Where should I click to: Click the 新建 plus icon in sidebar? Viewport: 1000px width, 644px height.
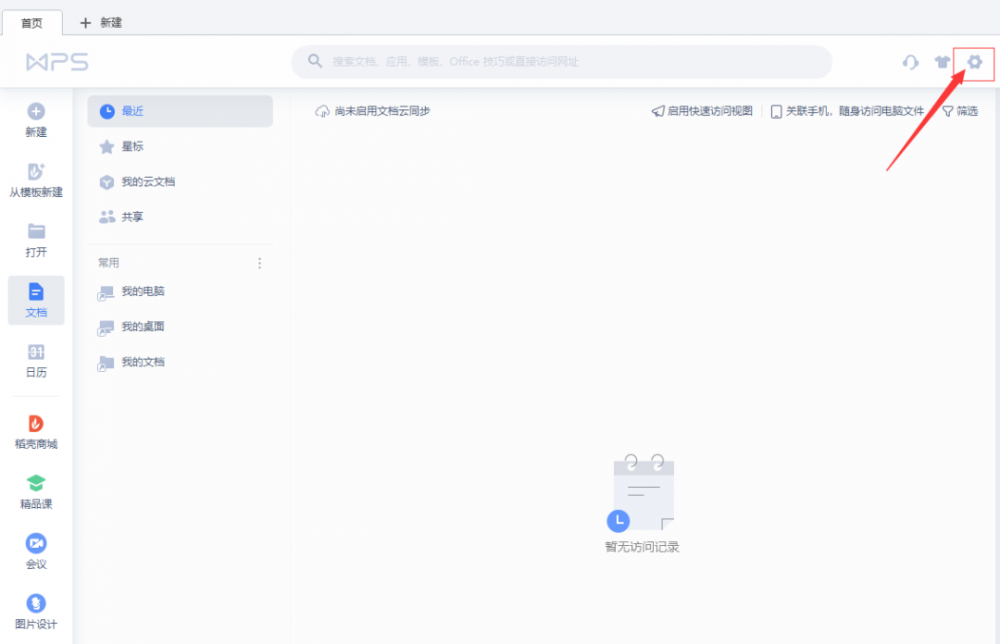click(36, 112)
